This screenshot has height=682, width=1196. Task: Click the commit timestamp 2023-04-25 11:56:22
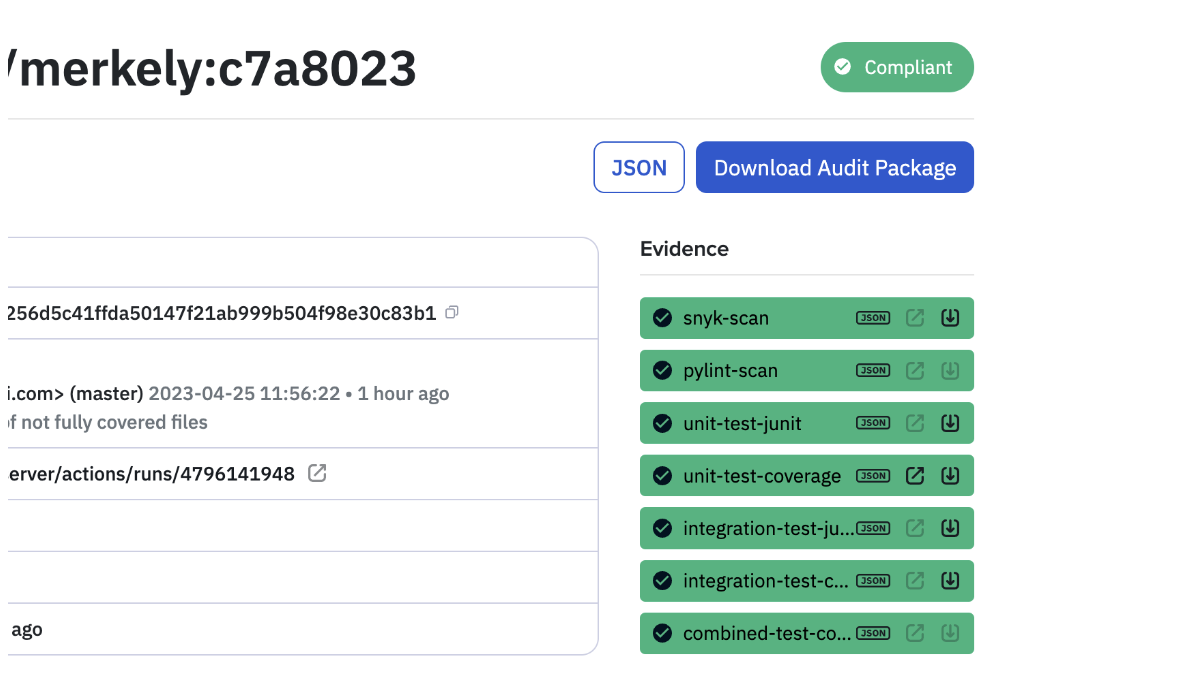tap(244, 394)
